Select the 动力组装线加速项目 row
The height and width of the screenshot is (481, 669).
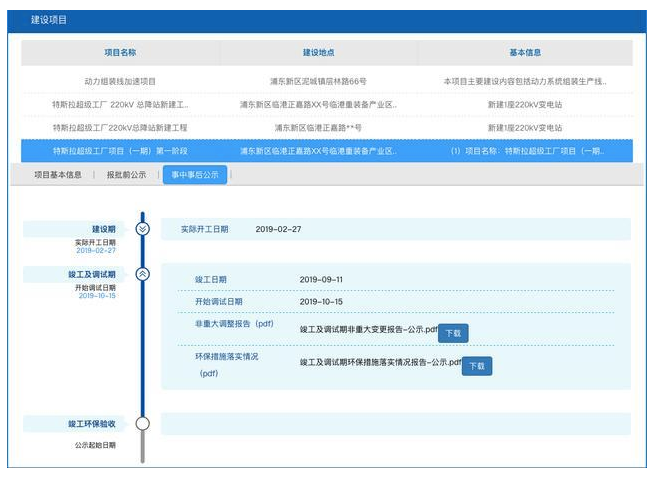click(327, 81)
